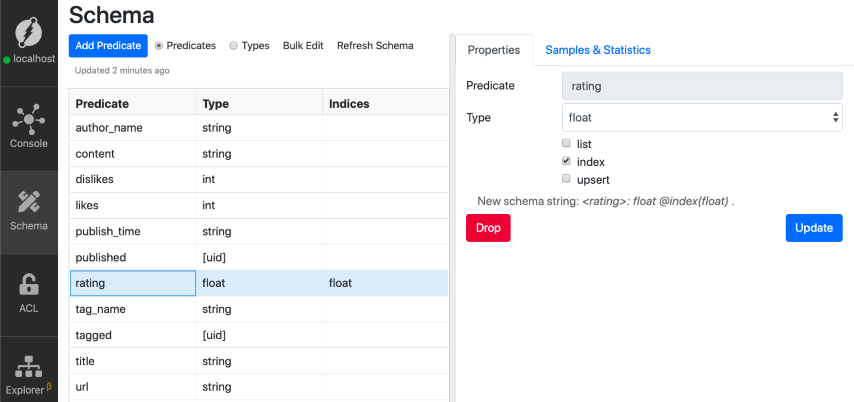Click the Dgraph lightning logo icon
The width and height of the screenshot is (854, 402).
coord(29,31)
